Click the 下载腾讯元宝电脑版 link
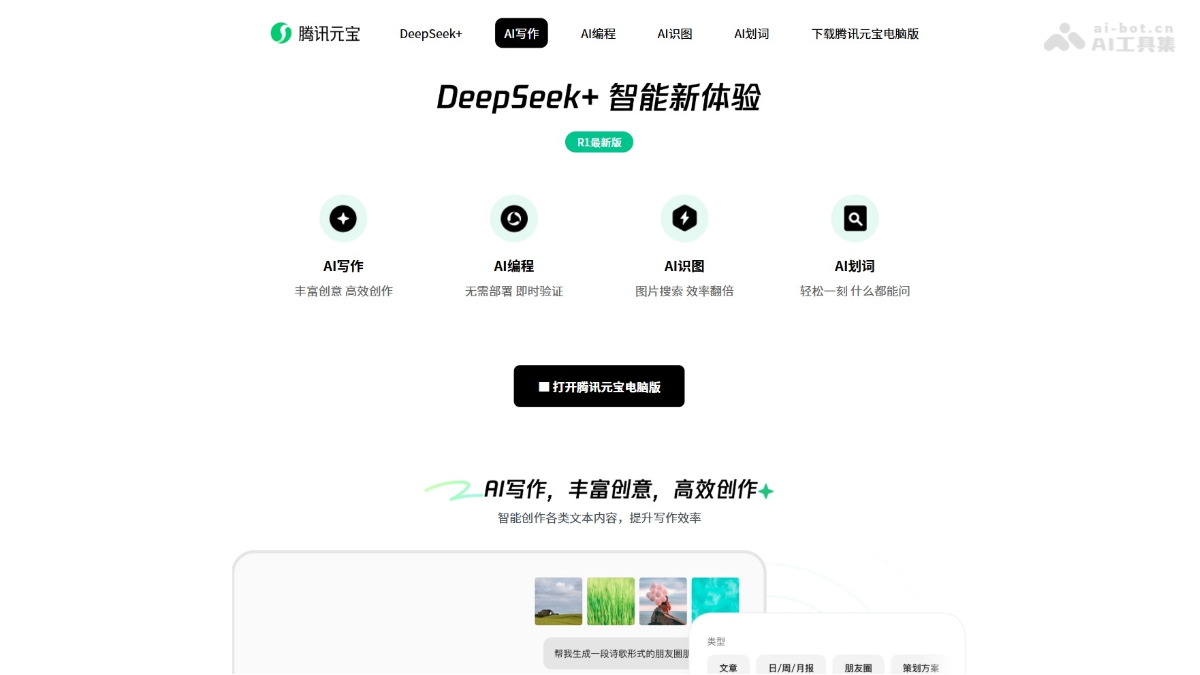The width and height of the screenshot is (1200, 675). click(x=865, y=33)
